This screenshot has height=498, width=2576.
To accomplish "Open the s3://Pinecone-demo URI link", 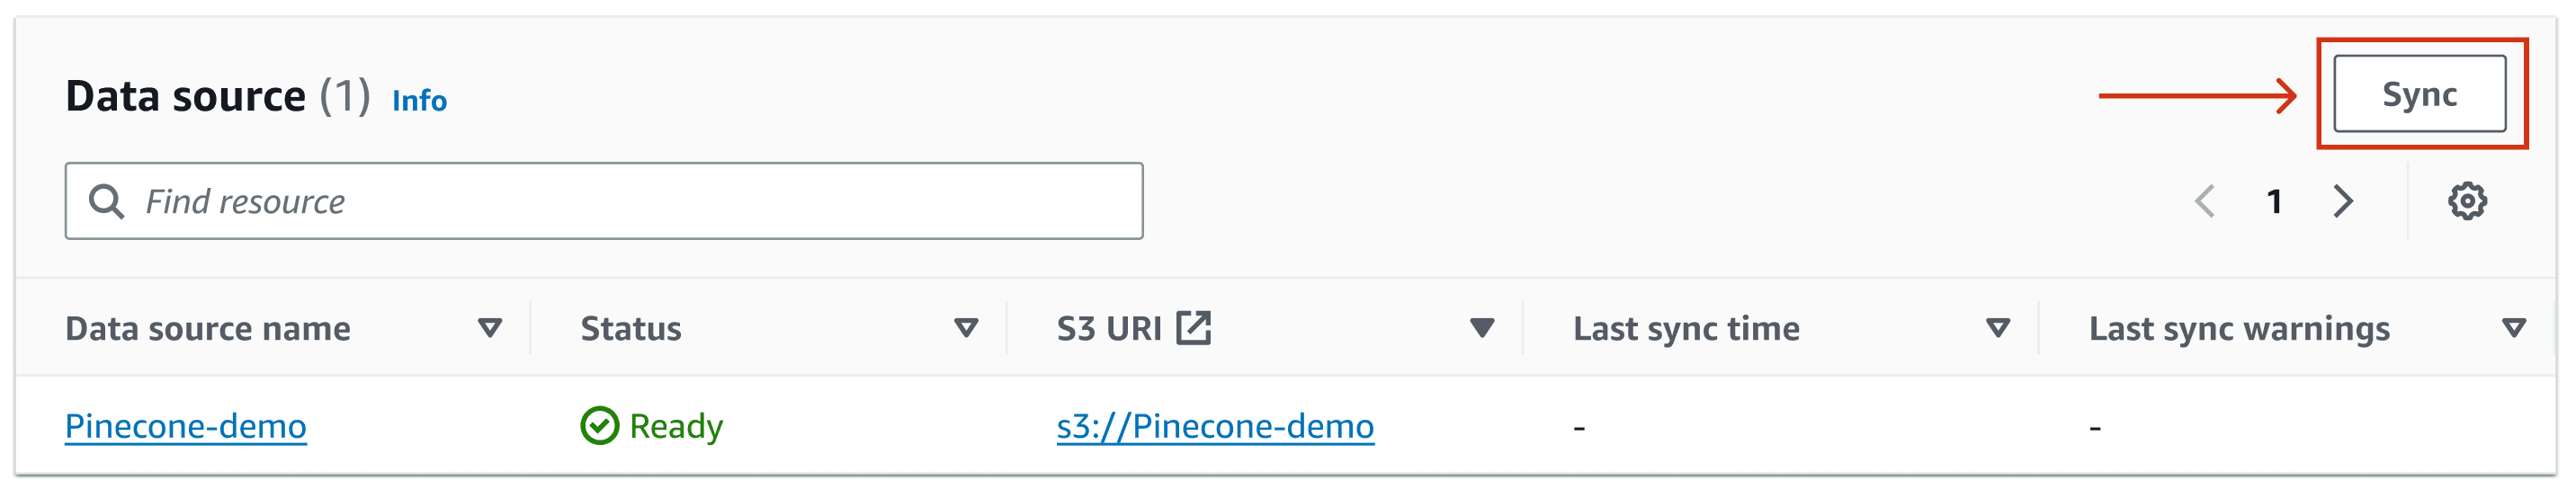I will [1215, 427].
